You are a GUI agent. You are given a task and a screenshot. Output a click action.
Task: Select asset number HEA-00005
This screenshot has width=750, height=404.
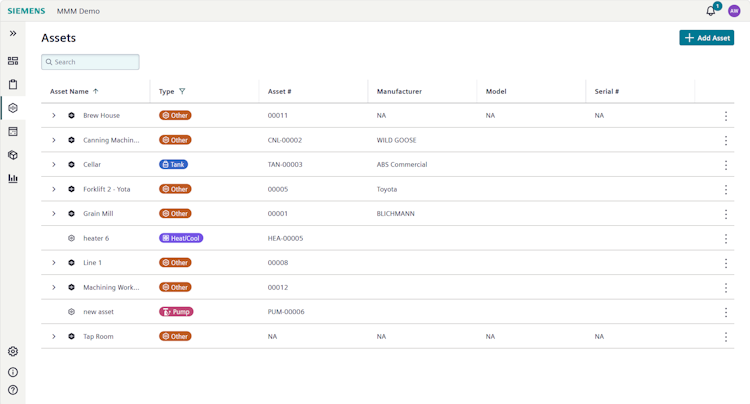coord(286,238)
